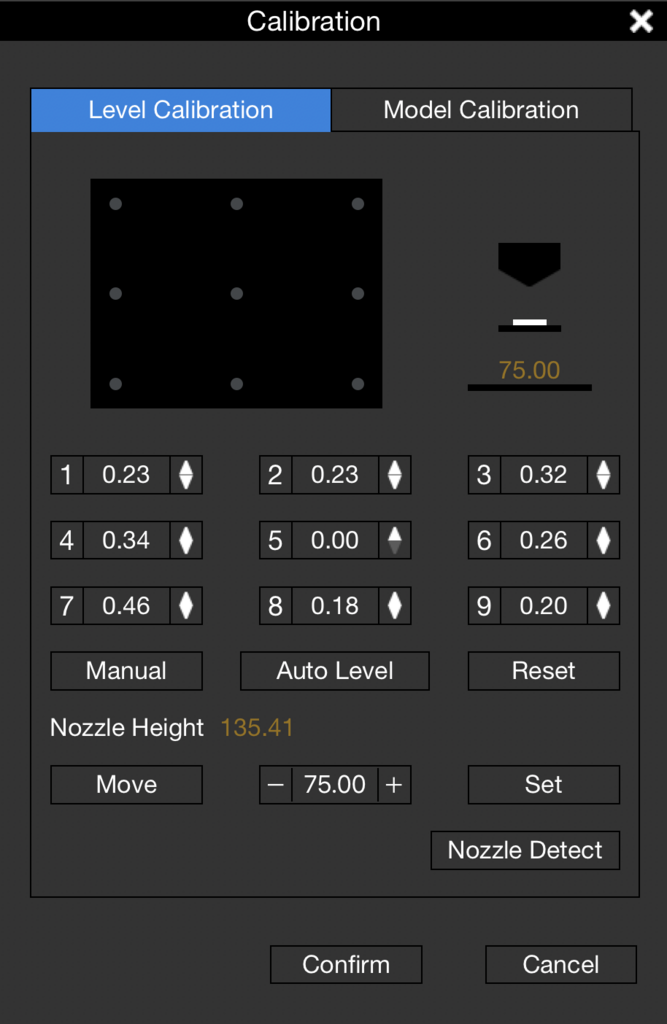Reset the level calibration values
This screenshot has height=1024, width=667.
[544, 671]
